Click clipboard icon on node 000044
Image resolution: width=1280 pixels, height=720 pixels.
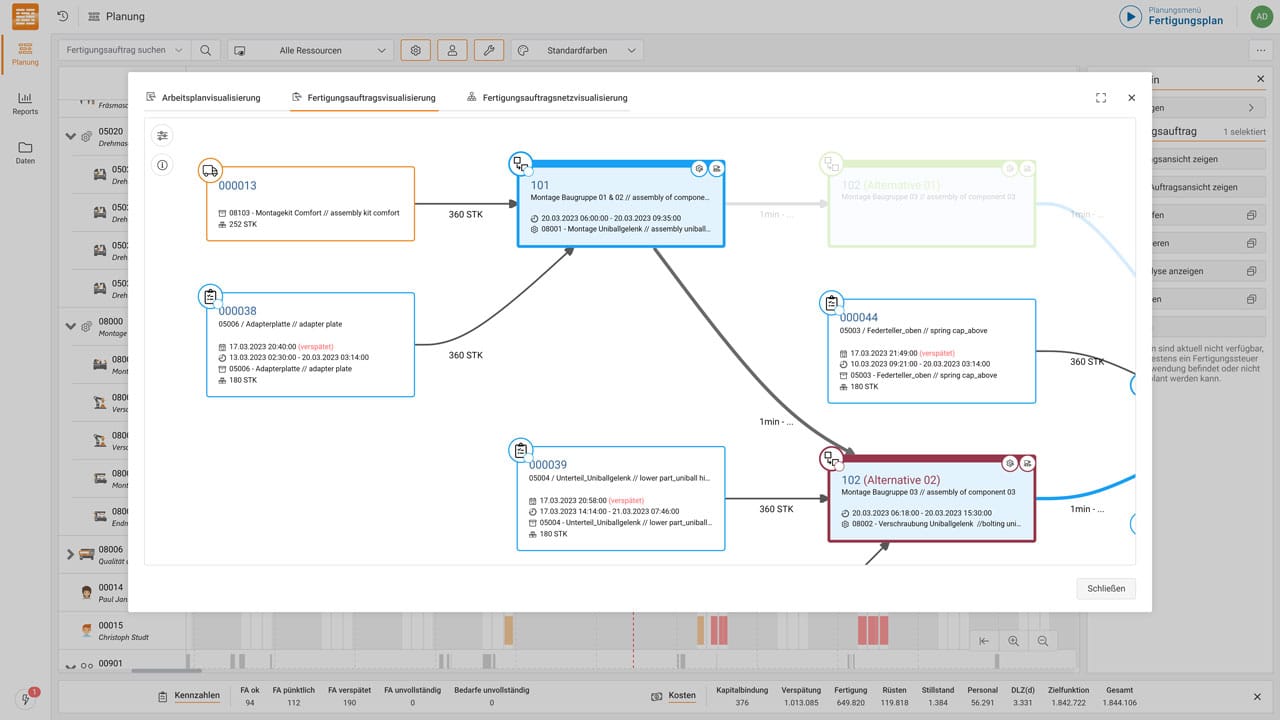831,303
